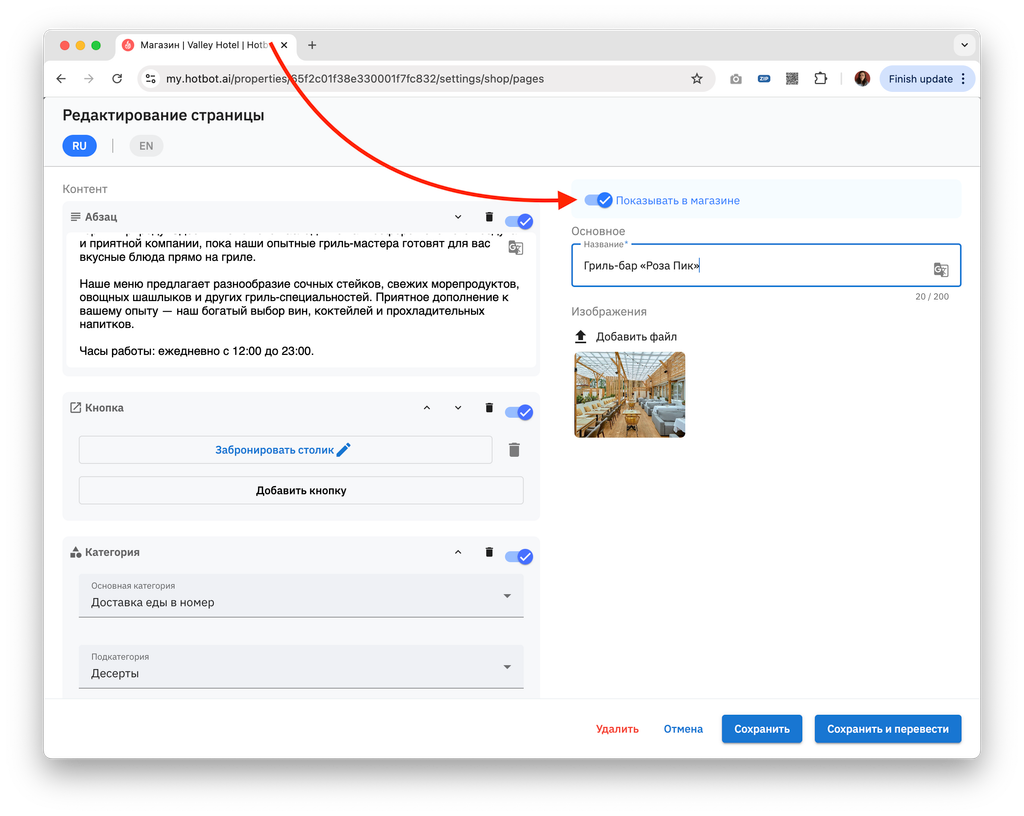Reload the page
1024x816 pixels.
point(117,79)
